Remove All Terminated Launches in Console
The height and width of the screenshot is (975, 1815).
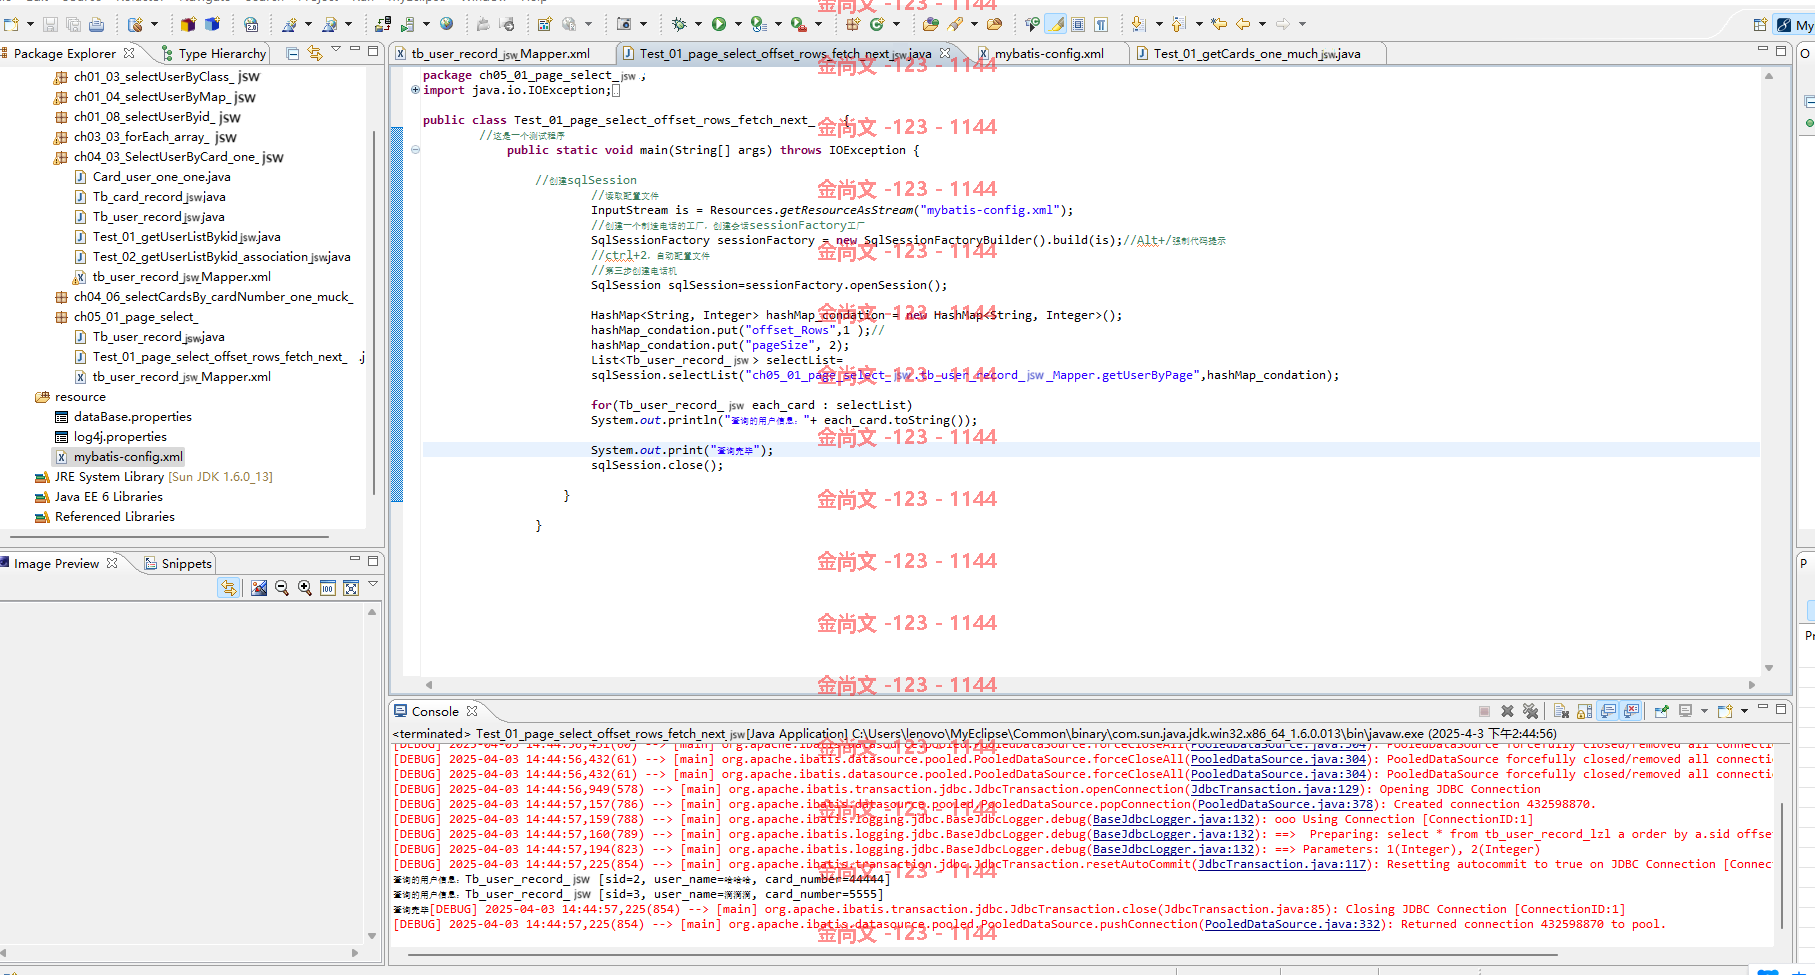[1530, 711]
